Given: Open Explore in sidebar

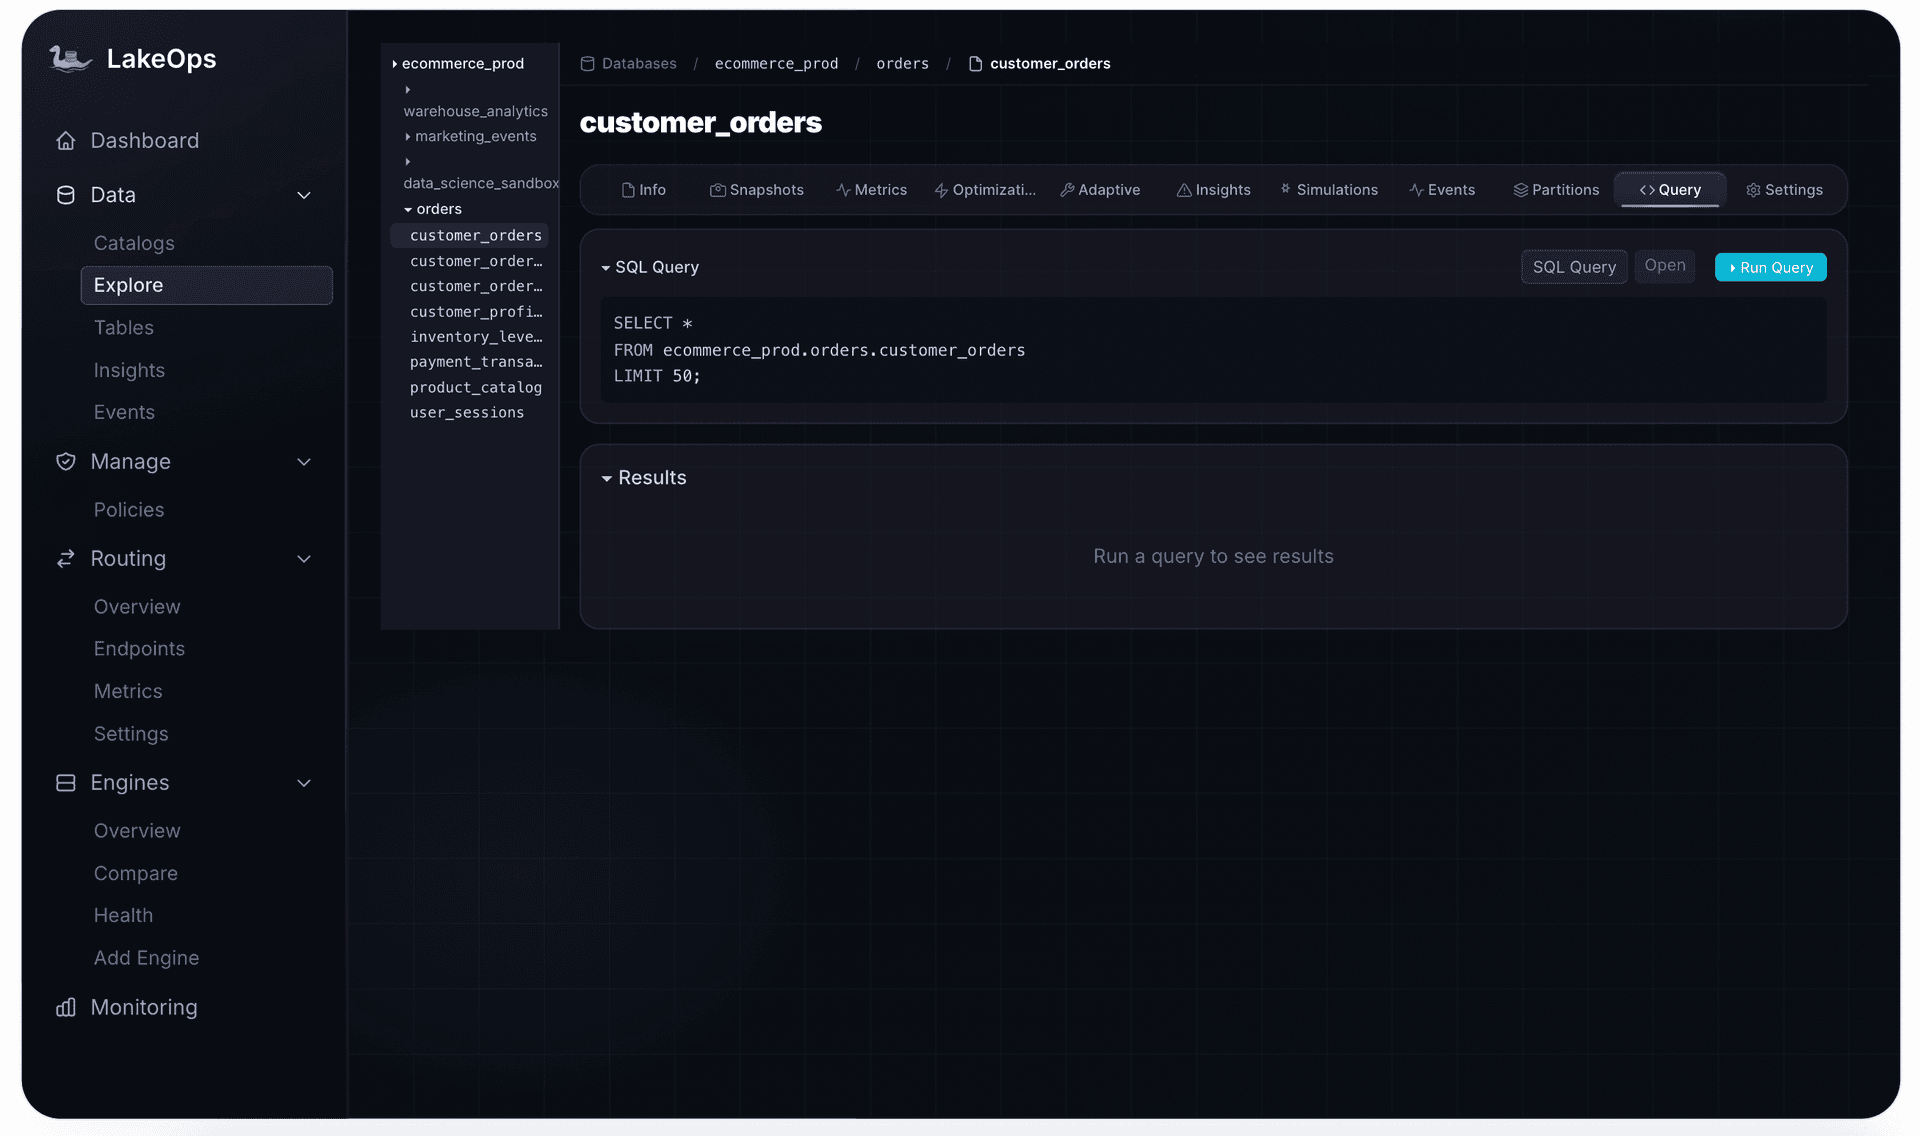Looking at the screenshot, I should click(x=206, y=285).
